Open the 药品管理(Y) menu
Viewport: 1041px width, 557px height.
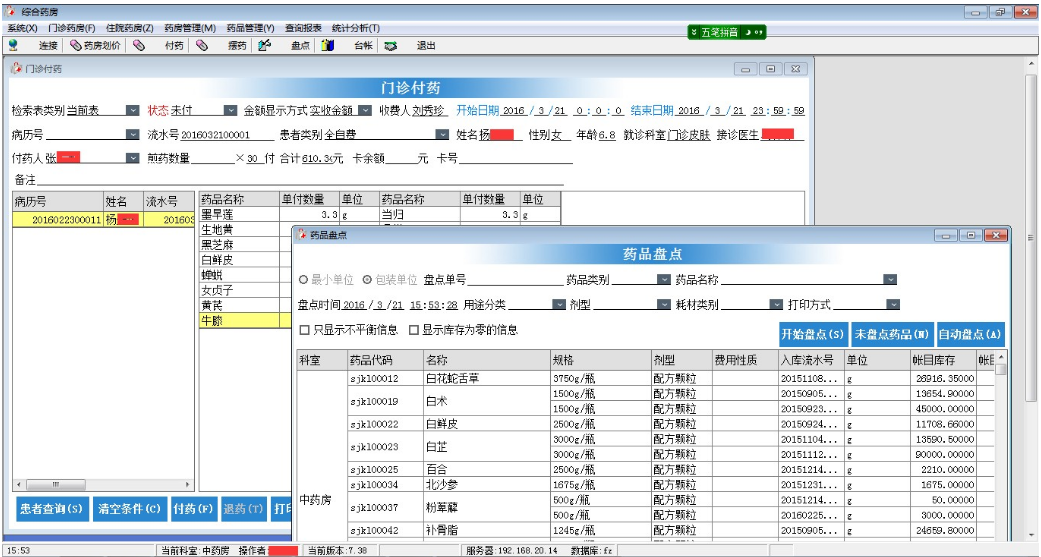pos(247,28)
